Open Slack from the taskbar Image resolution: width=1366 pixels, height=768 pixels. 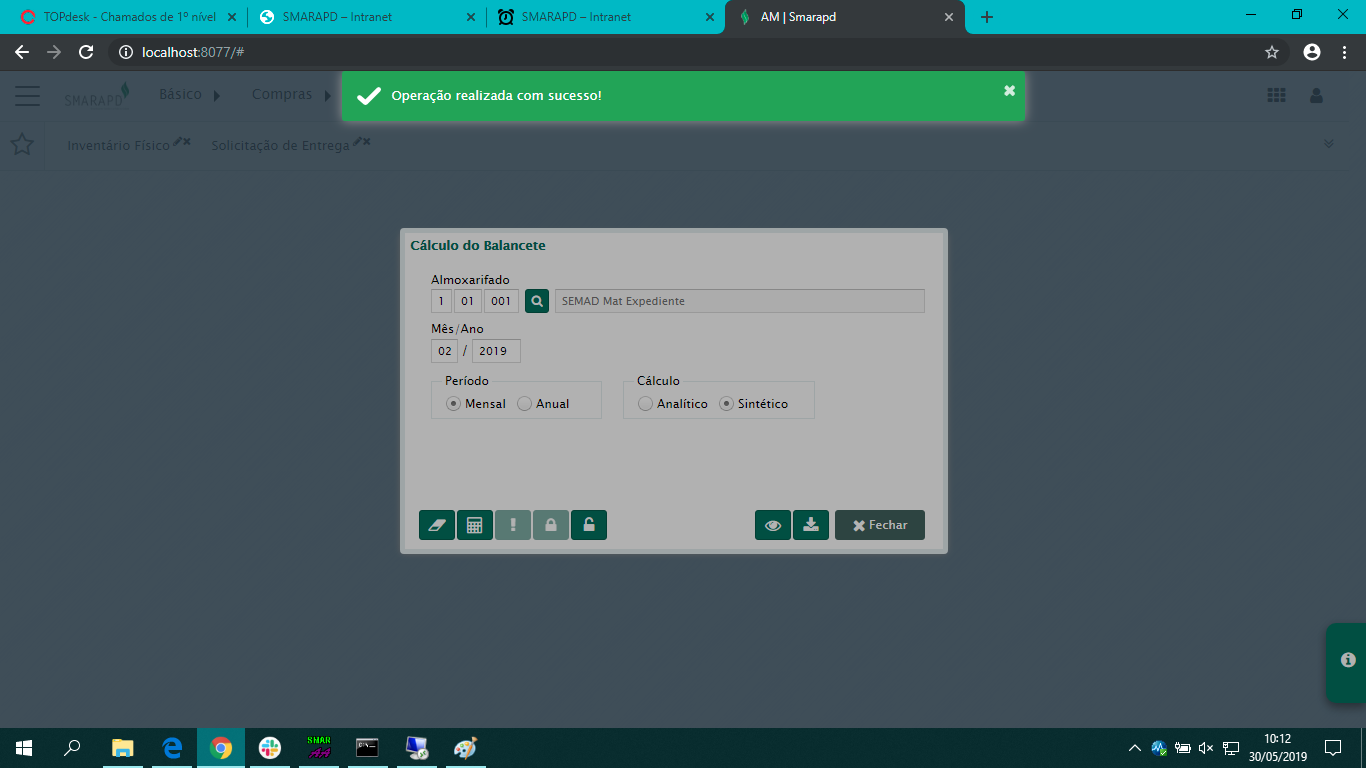click(270, 748)
